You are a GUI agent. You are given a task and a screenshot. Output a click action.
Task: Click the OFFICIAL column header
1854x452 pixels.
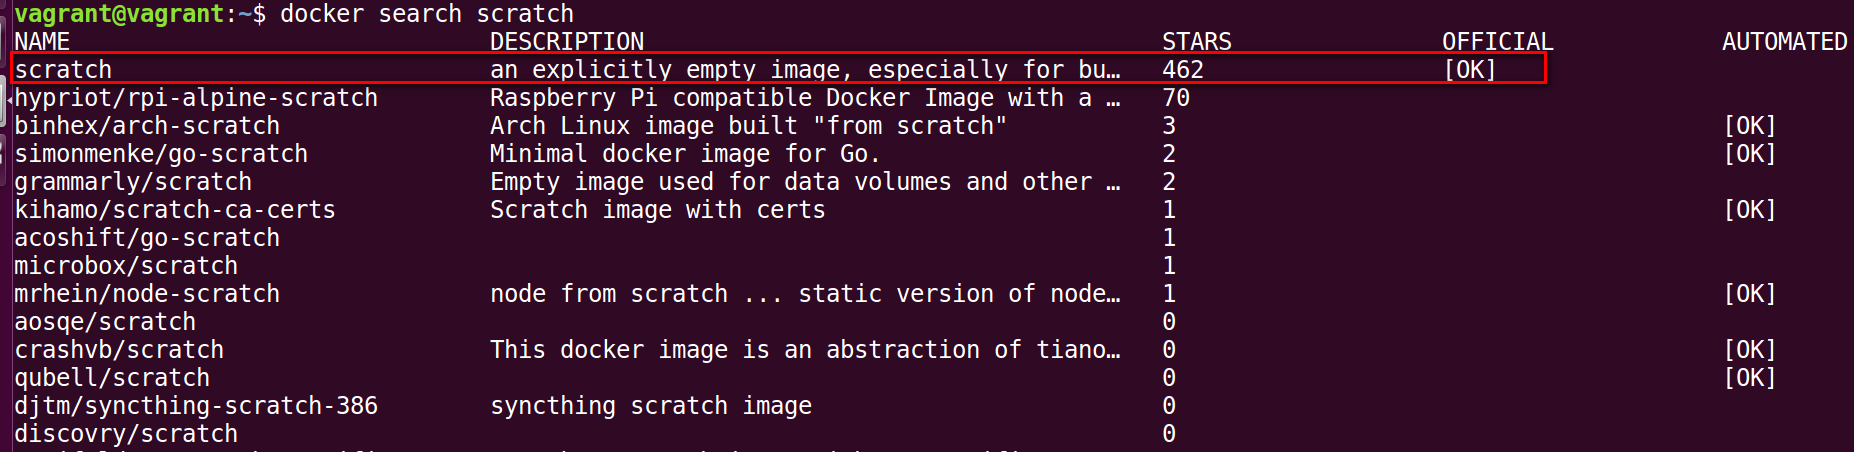(x=1498, y=42)
